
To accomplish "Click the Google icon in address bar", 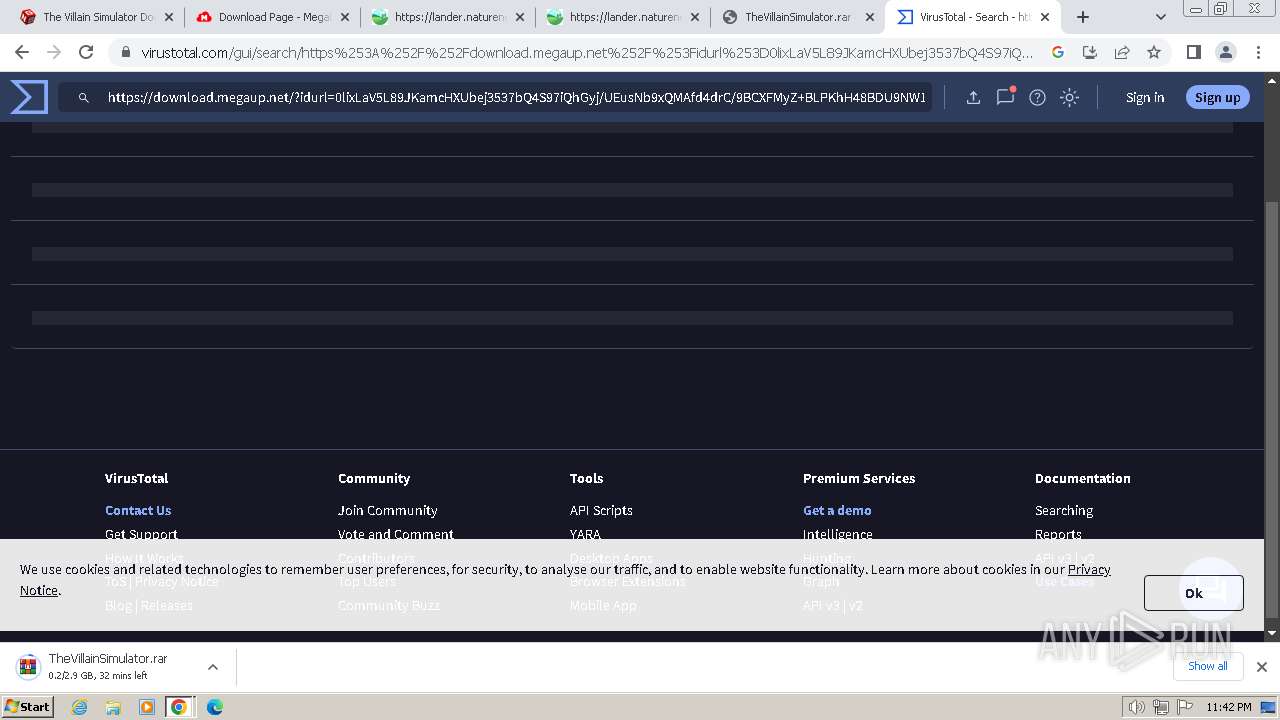I will click(1058, 52).
